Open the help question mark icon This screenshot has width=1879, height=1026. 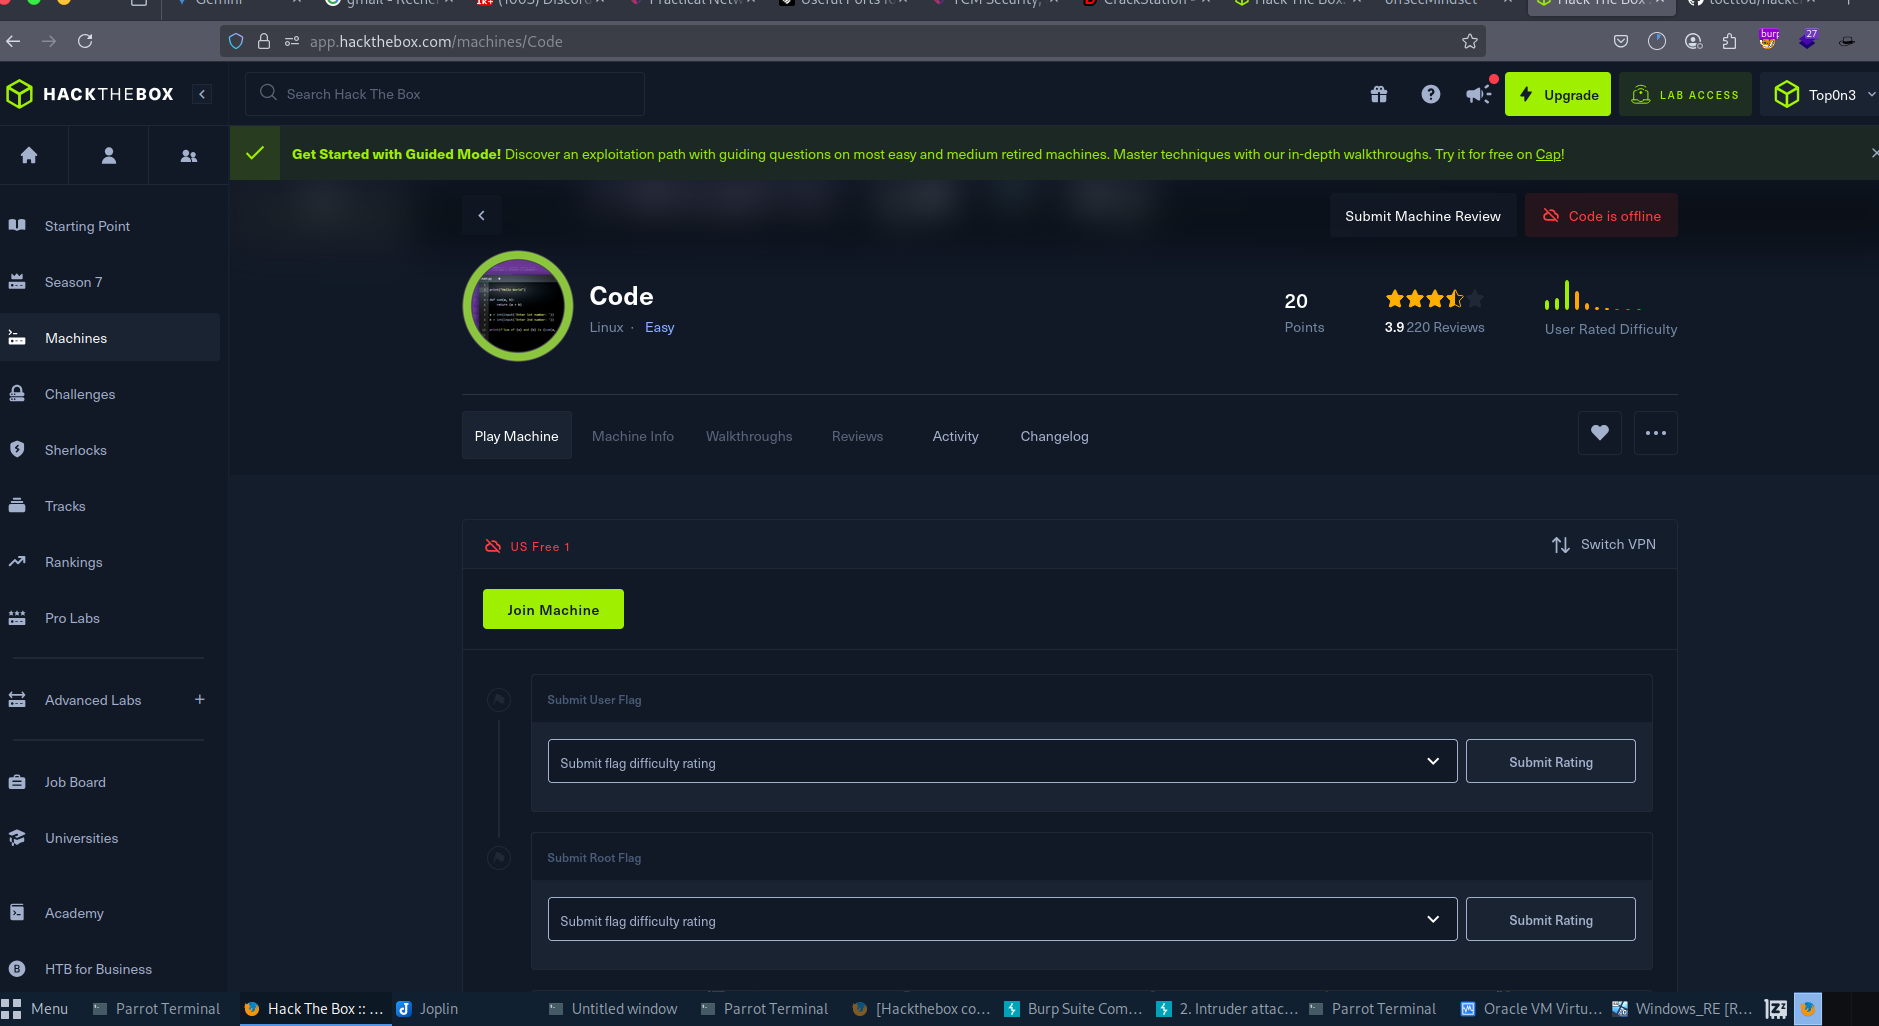pyautogui.click(x=1431, y=94)
